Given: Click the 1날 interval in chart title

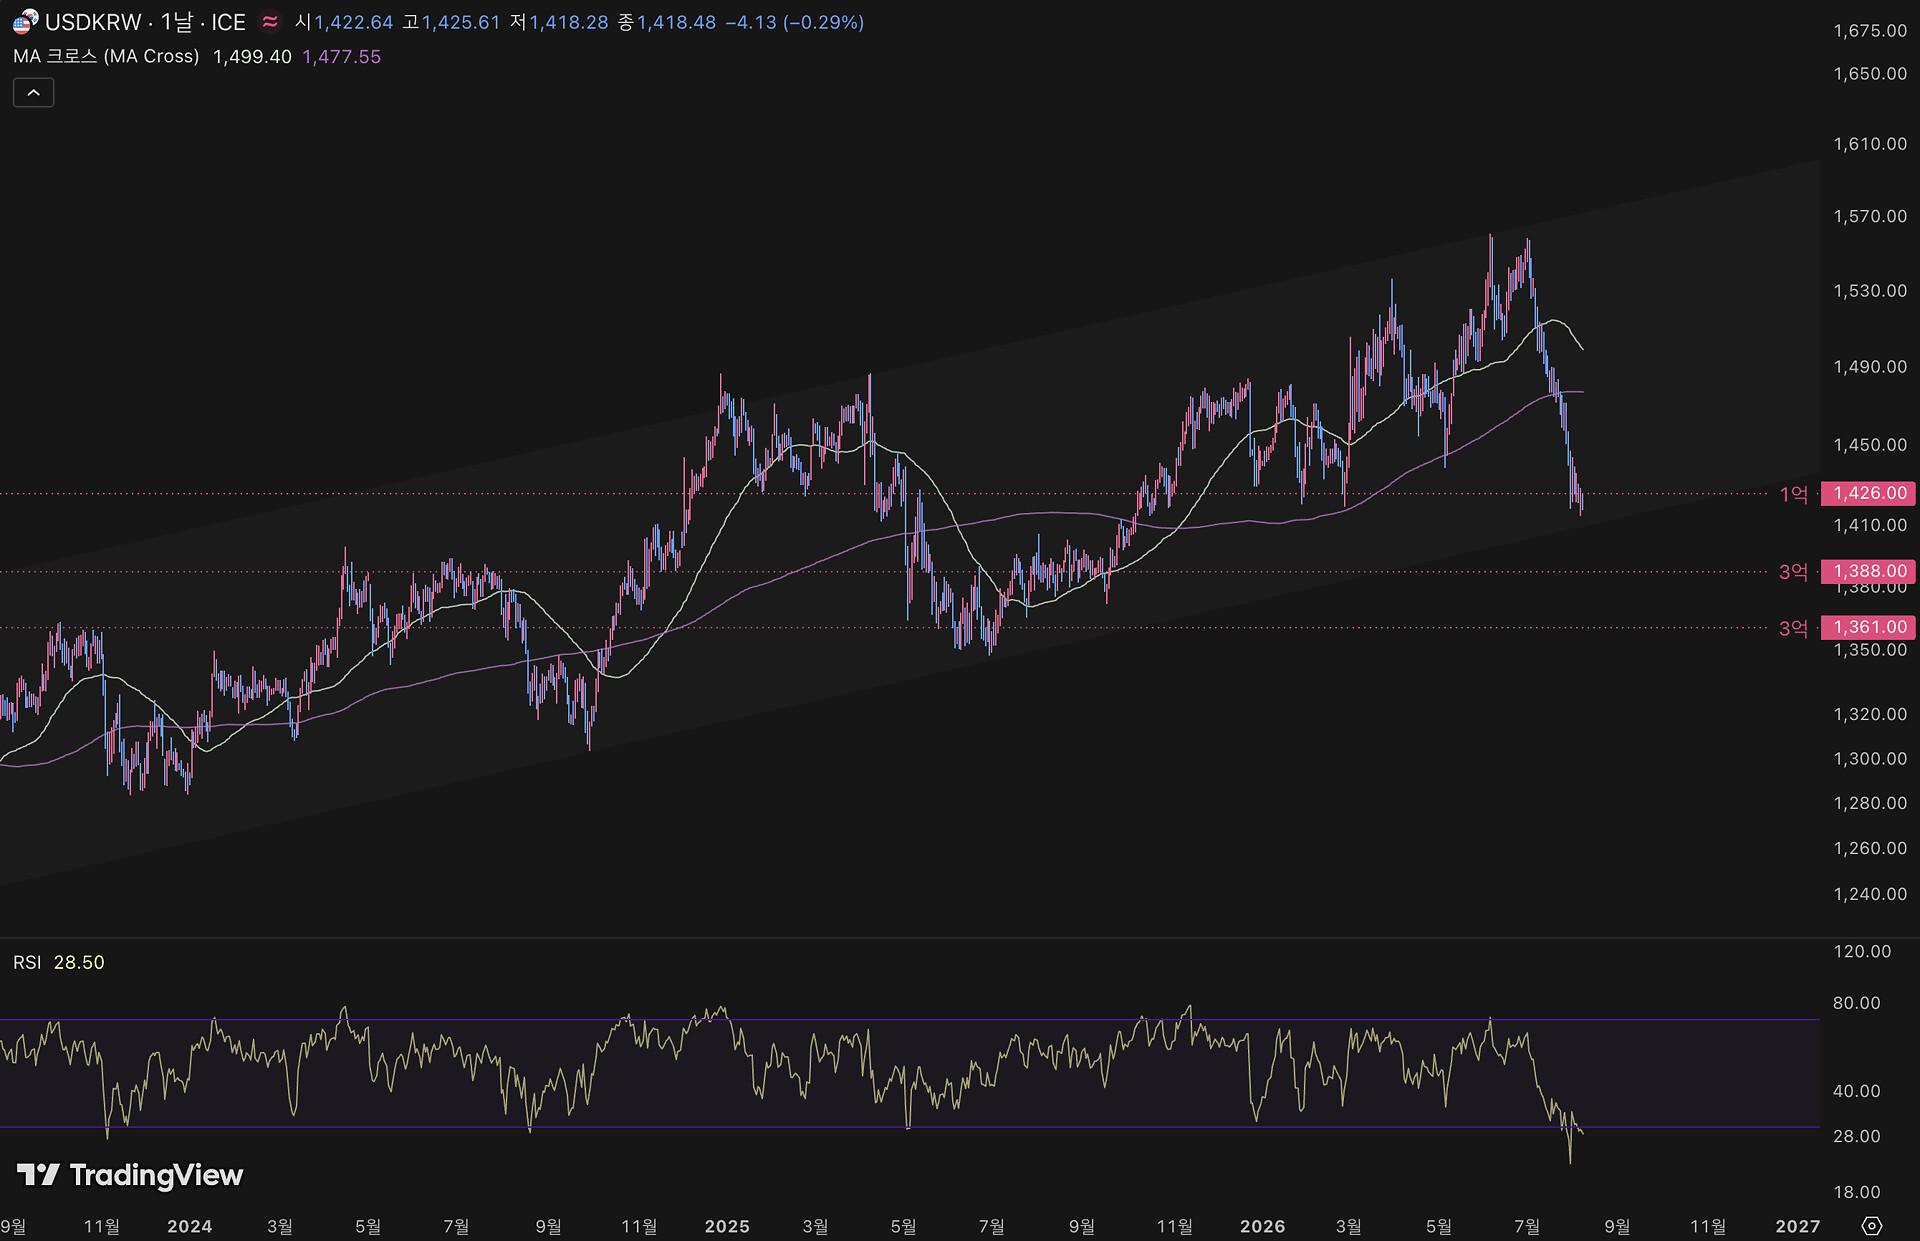Looking at the screenshot, I should click(x=176, y=22).
